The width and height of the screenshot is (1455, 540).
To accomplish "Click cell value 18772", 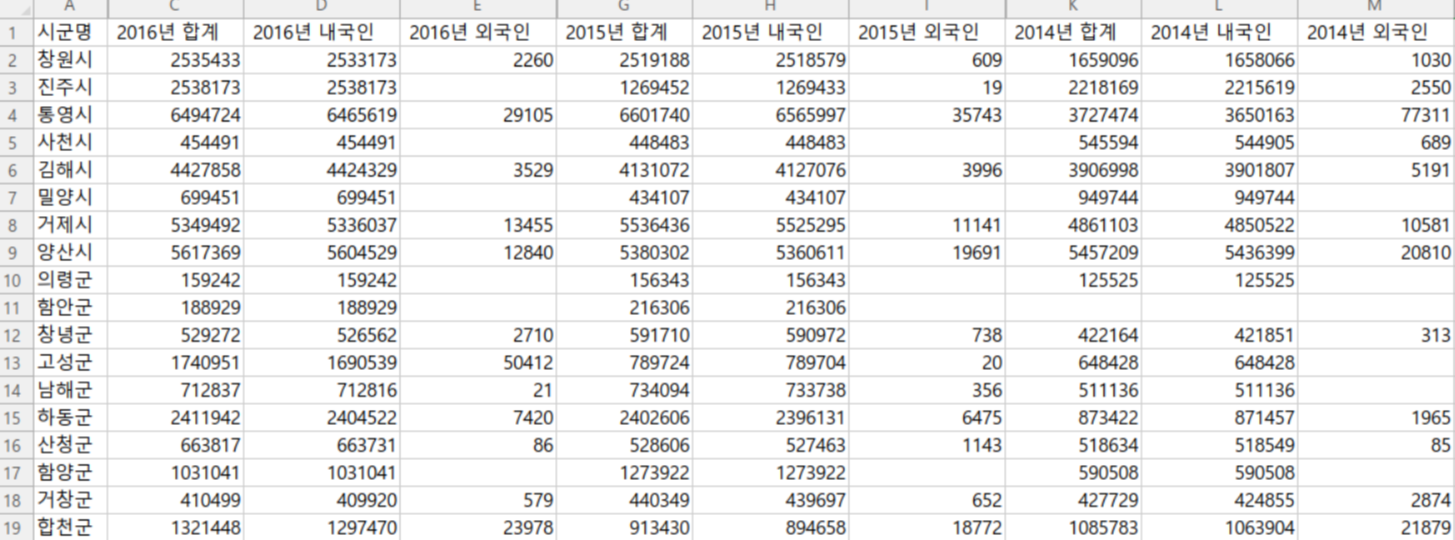I will pyautogui.click(x=928, y=526).
